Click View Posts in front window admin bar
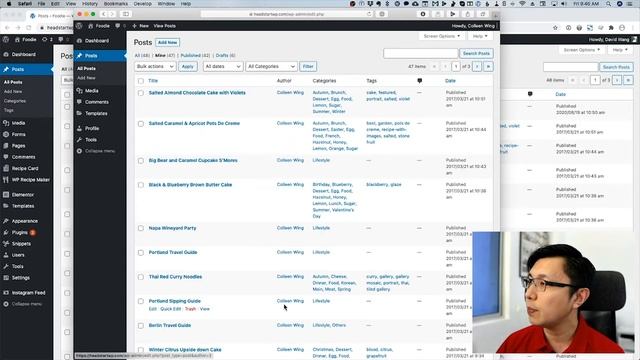This screenshot has height=360, width=640. 164,26
